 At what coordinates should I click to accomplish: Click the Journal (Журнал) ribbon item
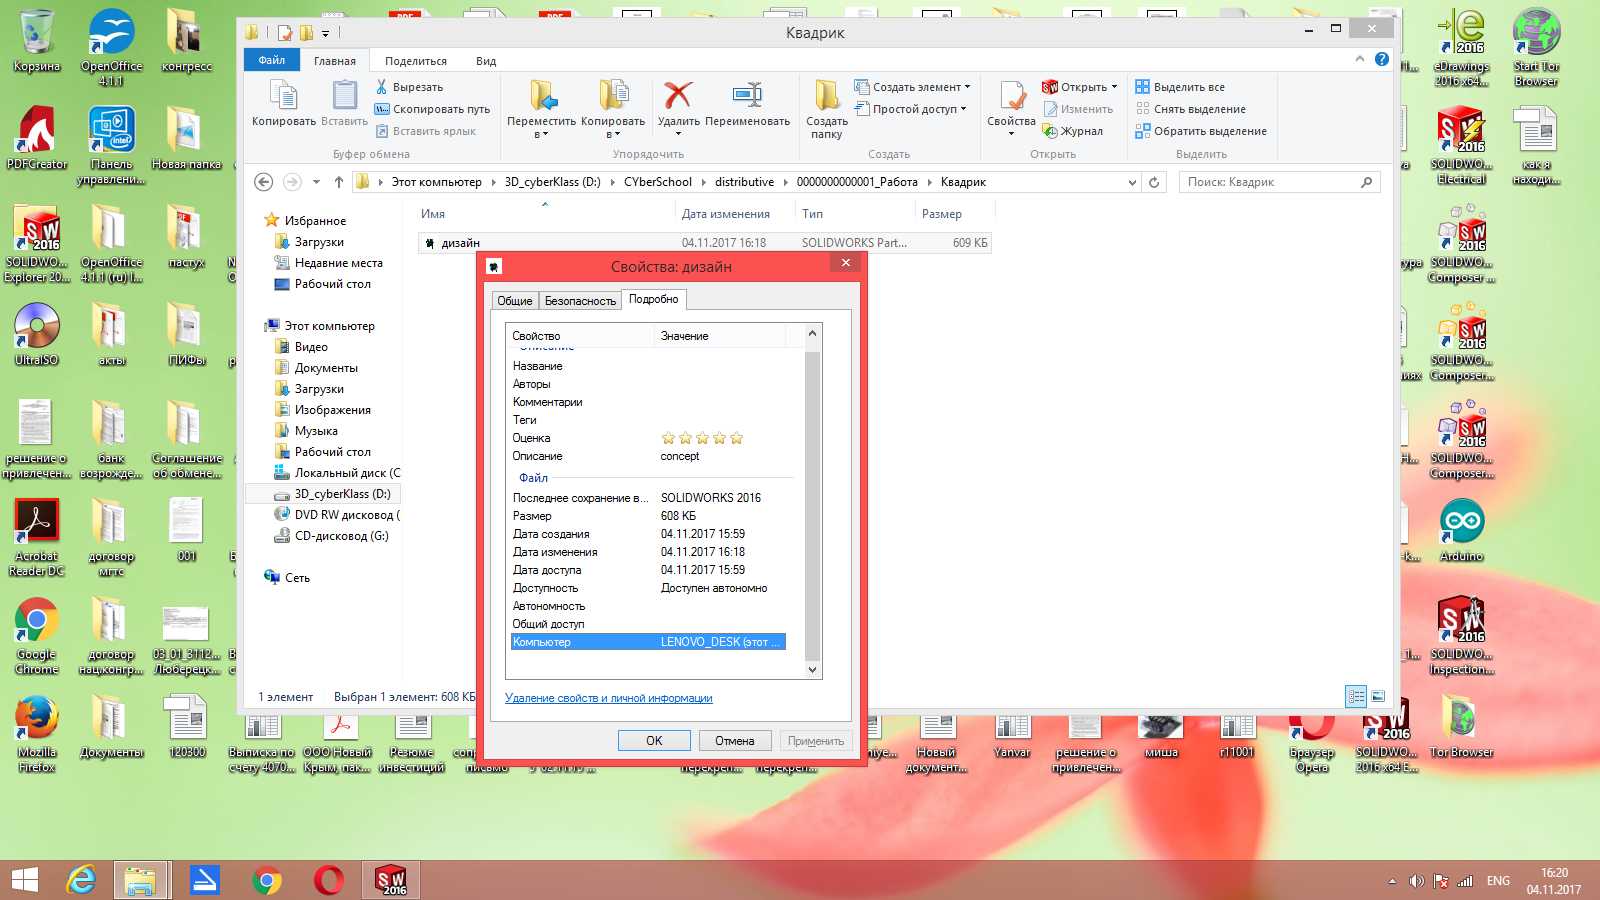(x=1072, y=131)
